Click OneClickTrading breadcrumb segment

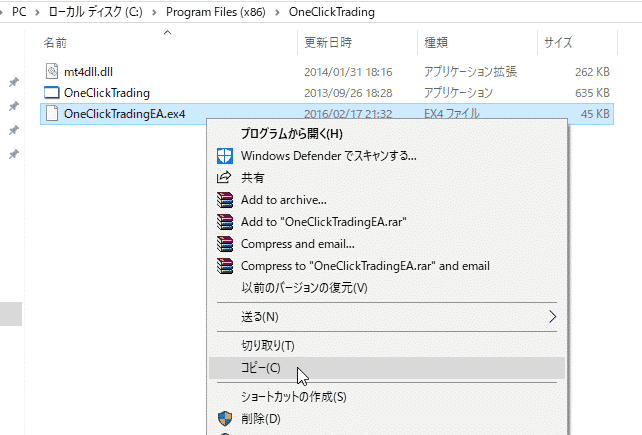(x=332, y=12)
